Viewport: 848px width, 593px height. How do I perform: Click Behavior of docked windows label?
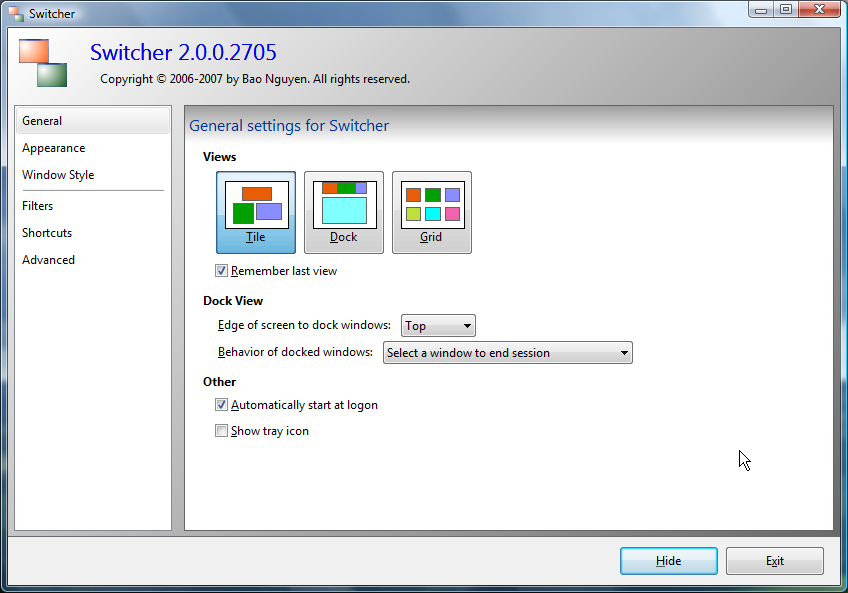295,352
